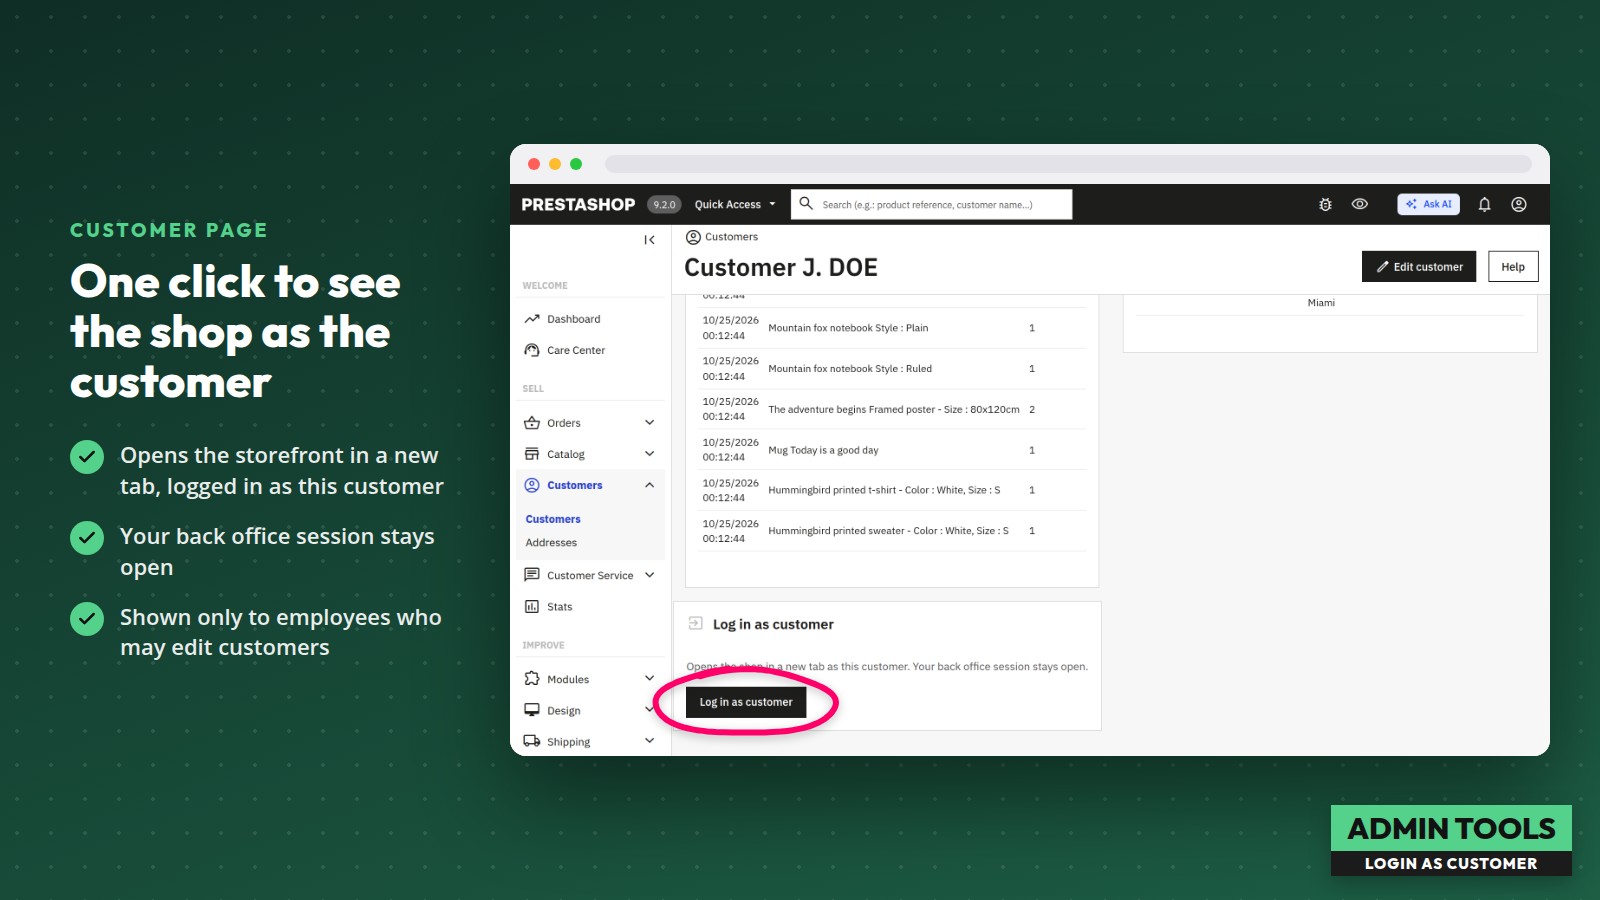Open the notifications bell
The image size is (1600, 900).
(x=1484, y=204)
